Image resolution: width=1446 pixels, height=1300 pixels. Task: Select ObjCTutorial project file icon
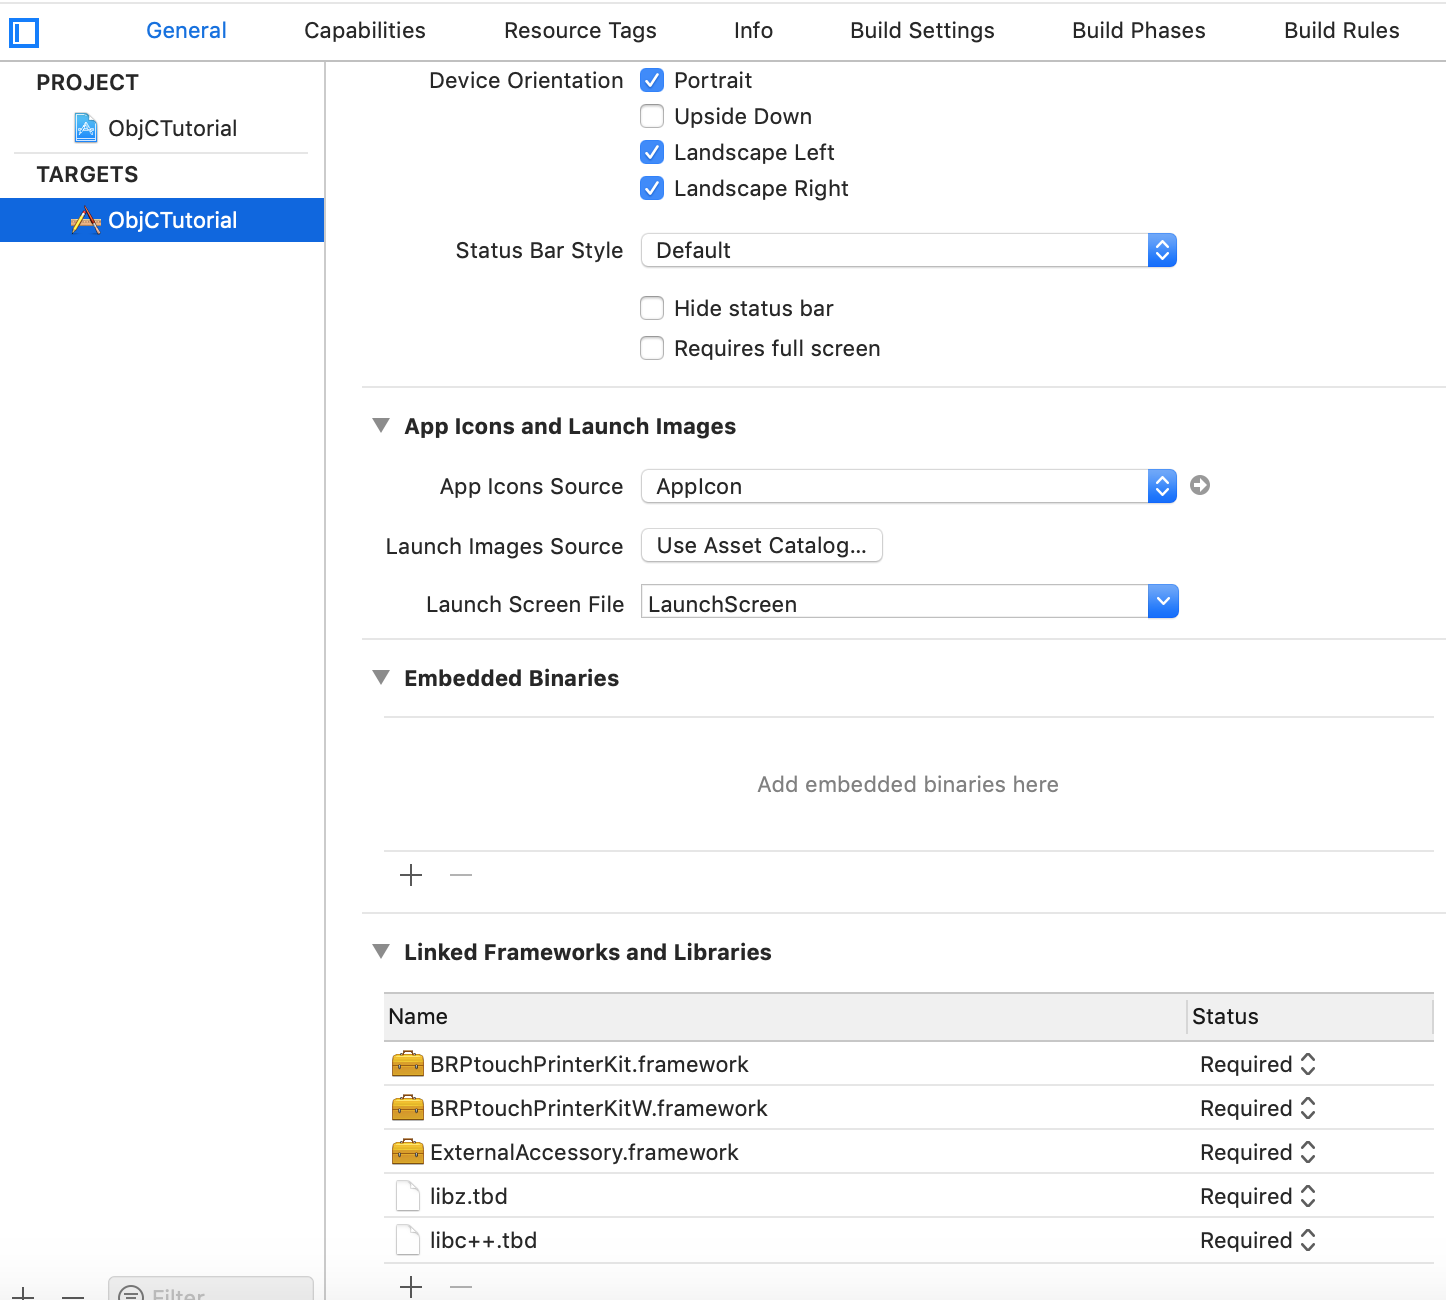point(86,128)
